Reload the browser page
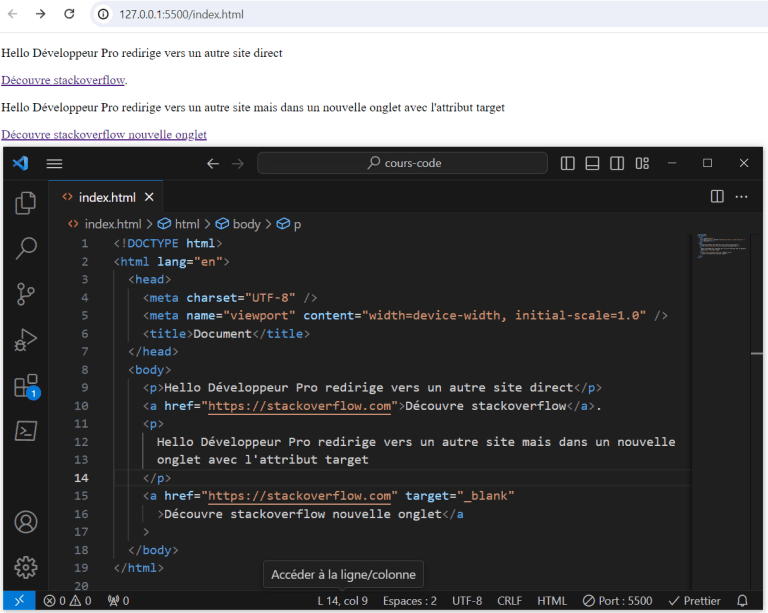 coord(69,14)
